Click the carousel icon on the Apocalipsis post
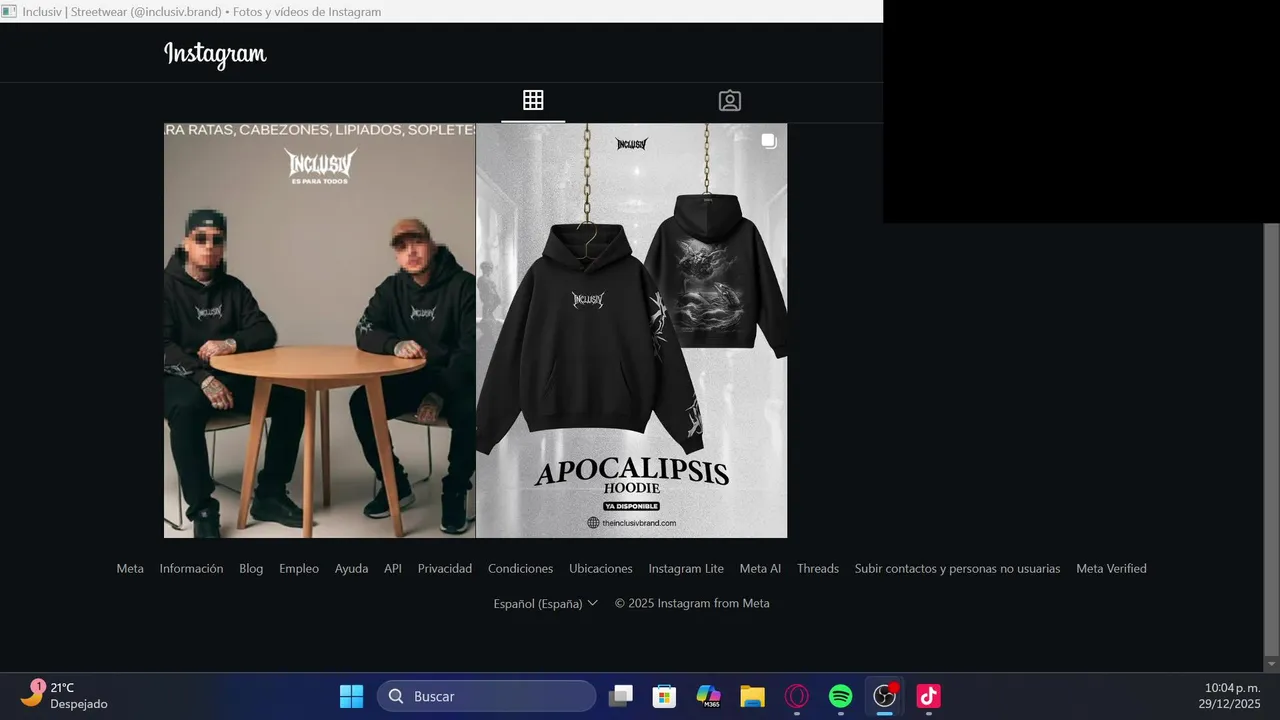Viewport: 1280px width, 720px height. pyautogui.click(x=769, y=141)
